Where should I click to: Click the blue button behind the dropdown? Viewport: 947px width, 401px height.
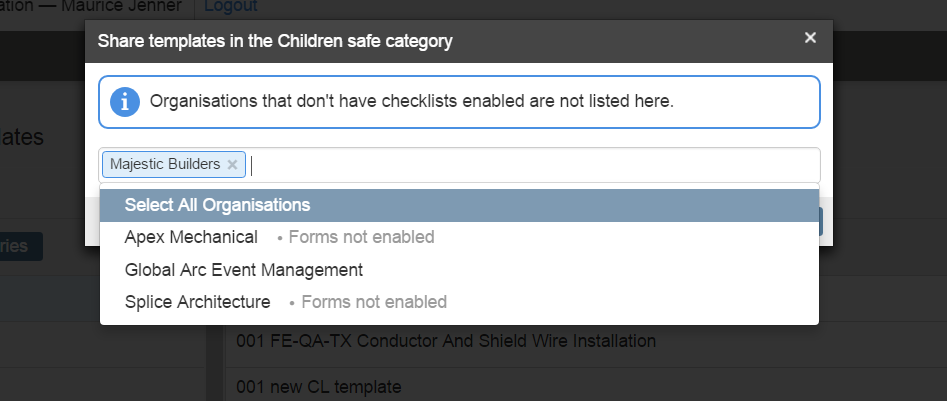pyautogui.click(x=821, y=222)
